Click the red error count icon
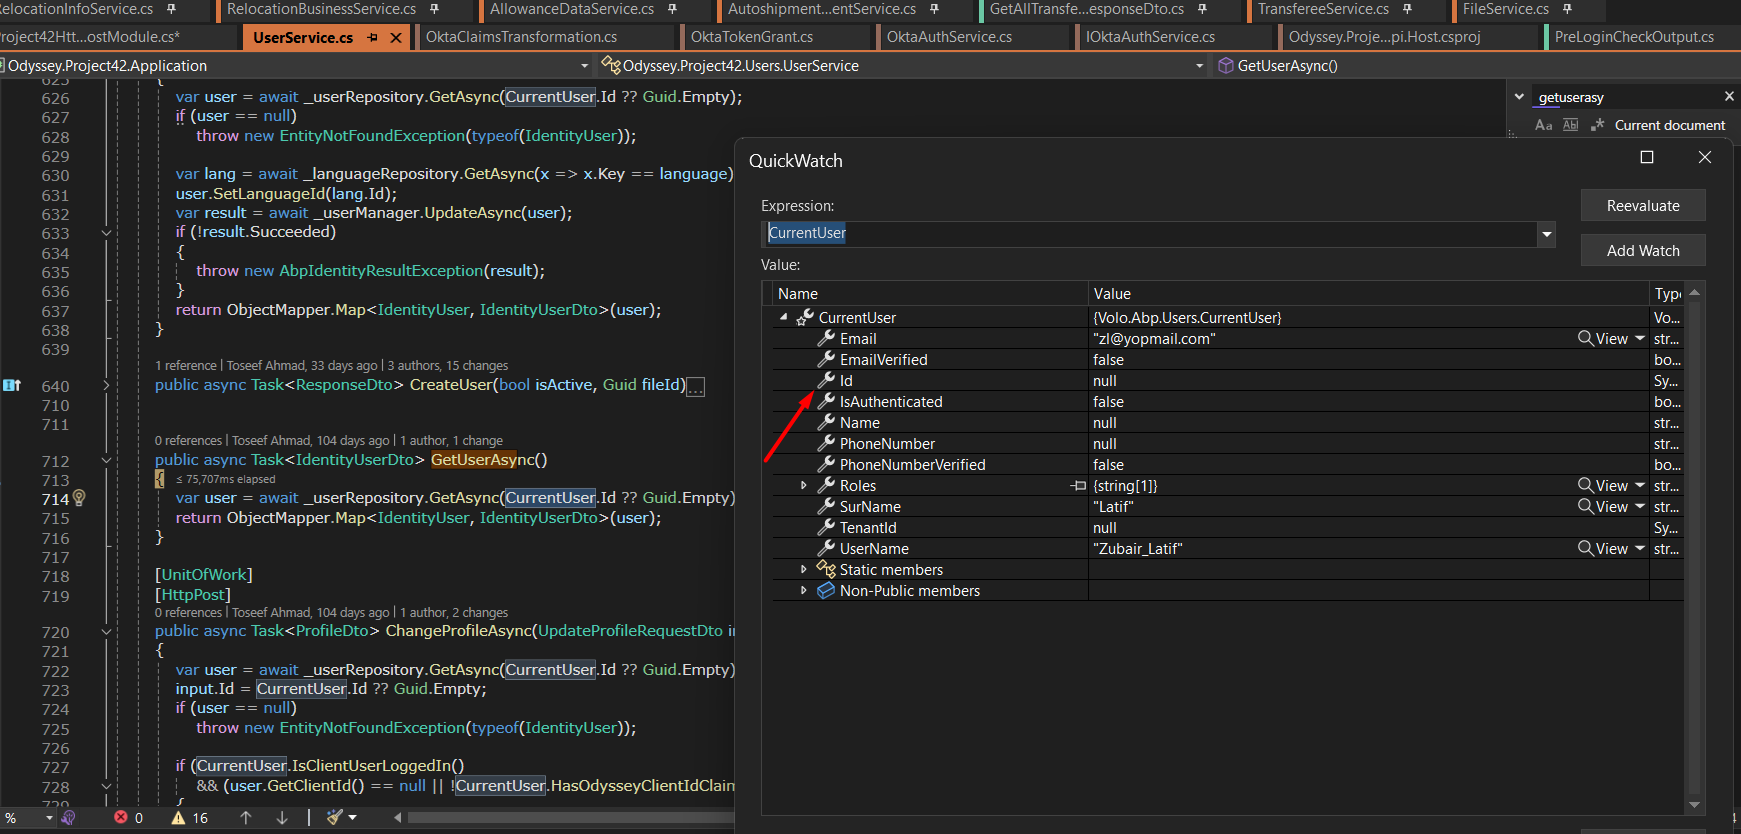This screenshot has width=1741, height=834. tap(121, 817)
